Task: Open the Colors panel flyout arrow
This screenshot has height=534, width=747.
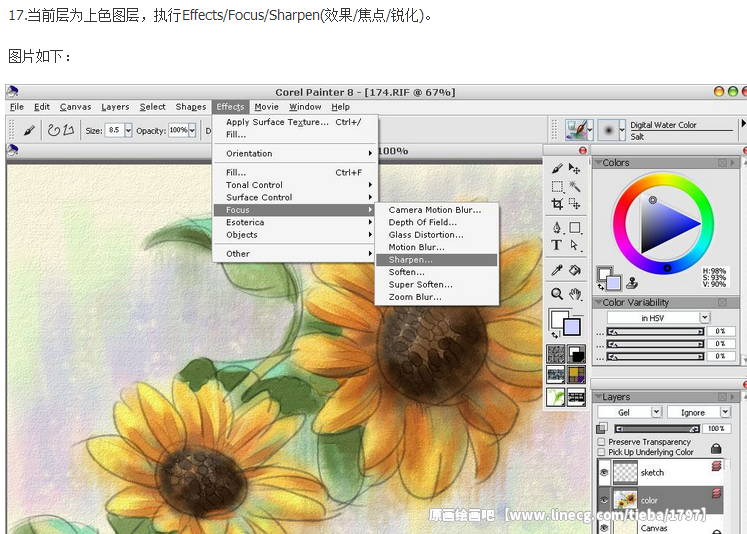Action: click(x=733, y=163)
